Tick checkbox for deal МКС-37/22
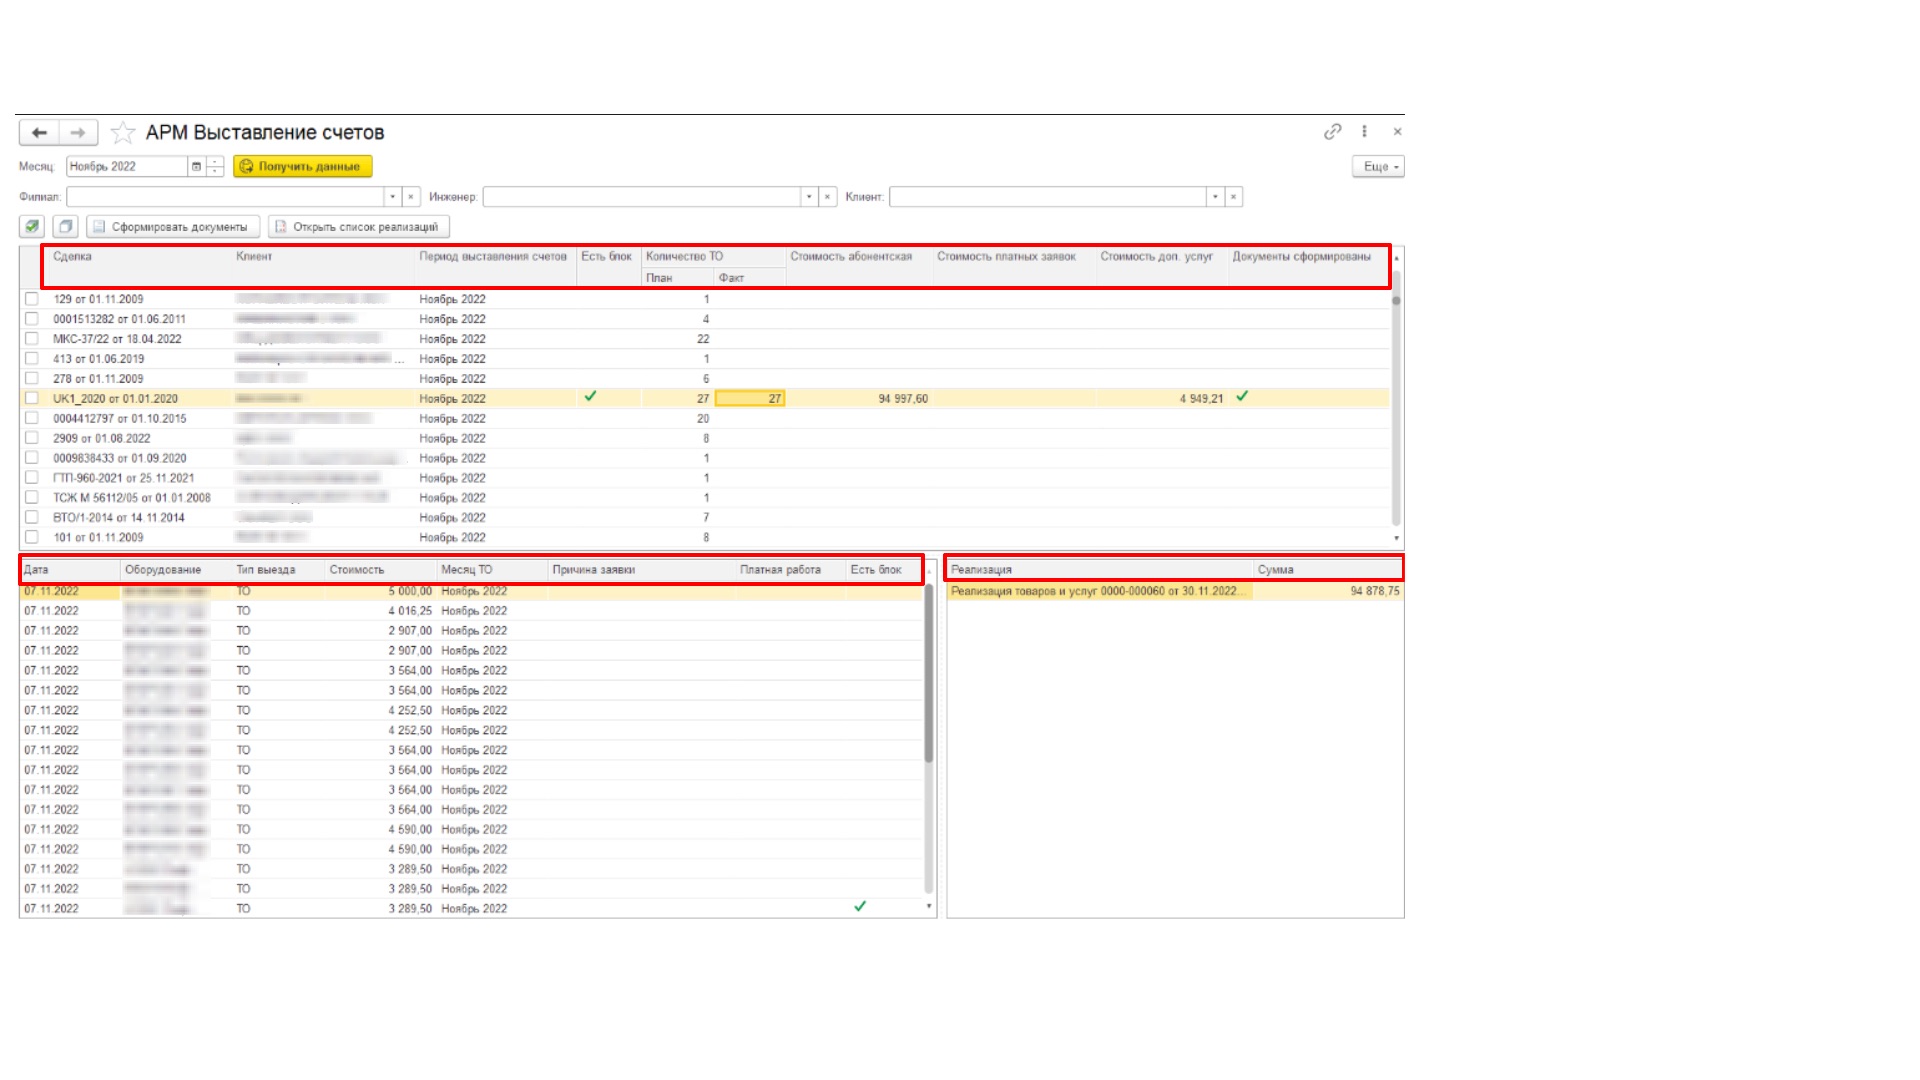Image resolution: width=1920 pixels, height=1080 pixels. 32,339
